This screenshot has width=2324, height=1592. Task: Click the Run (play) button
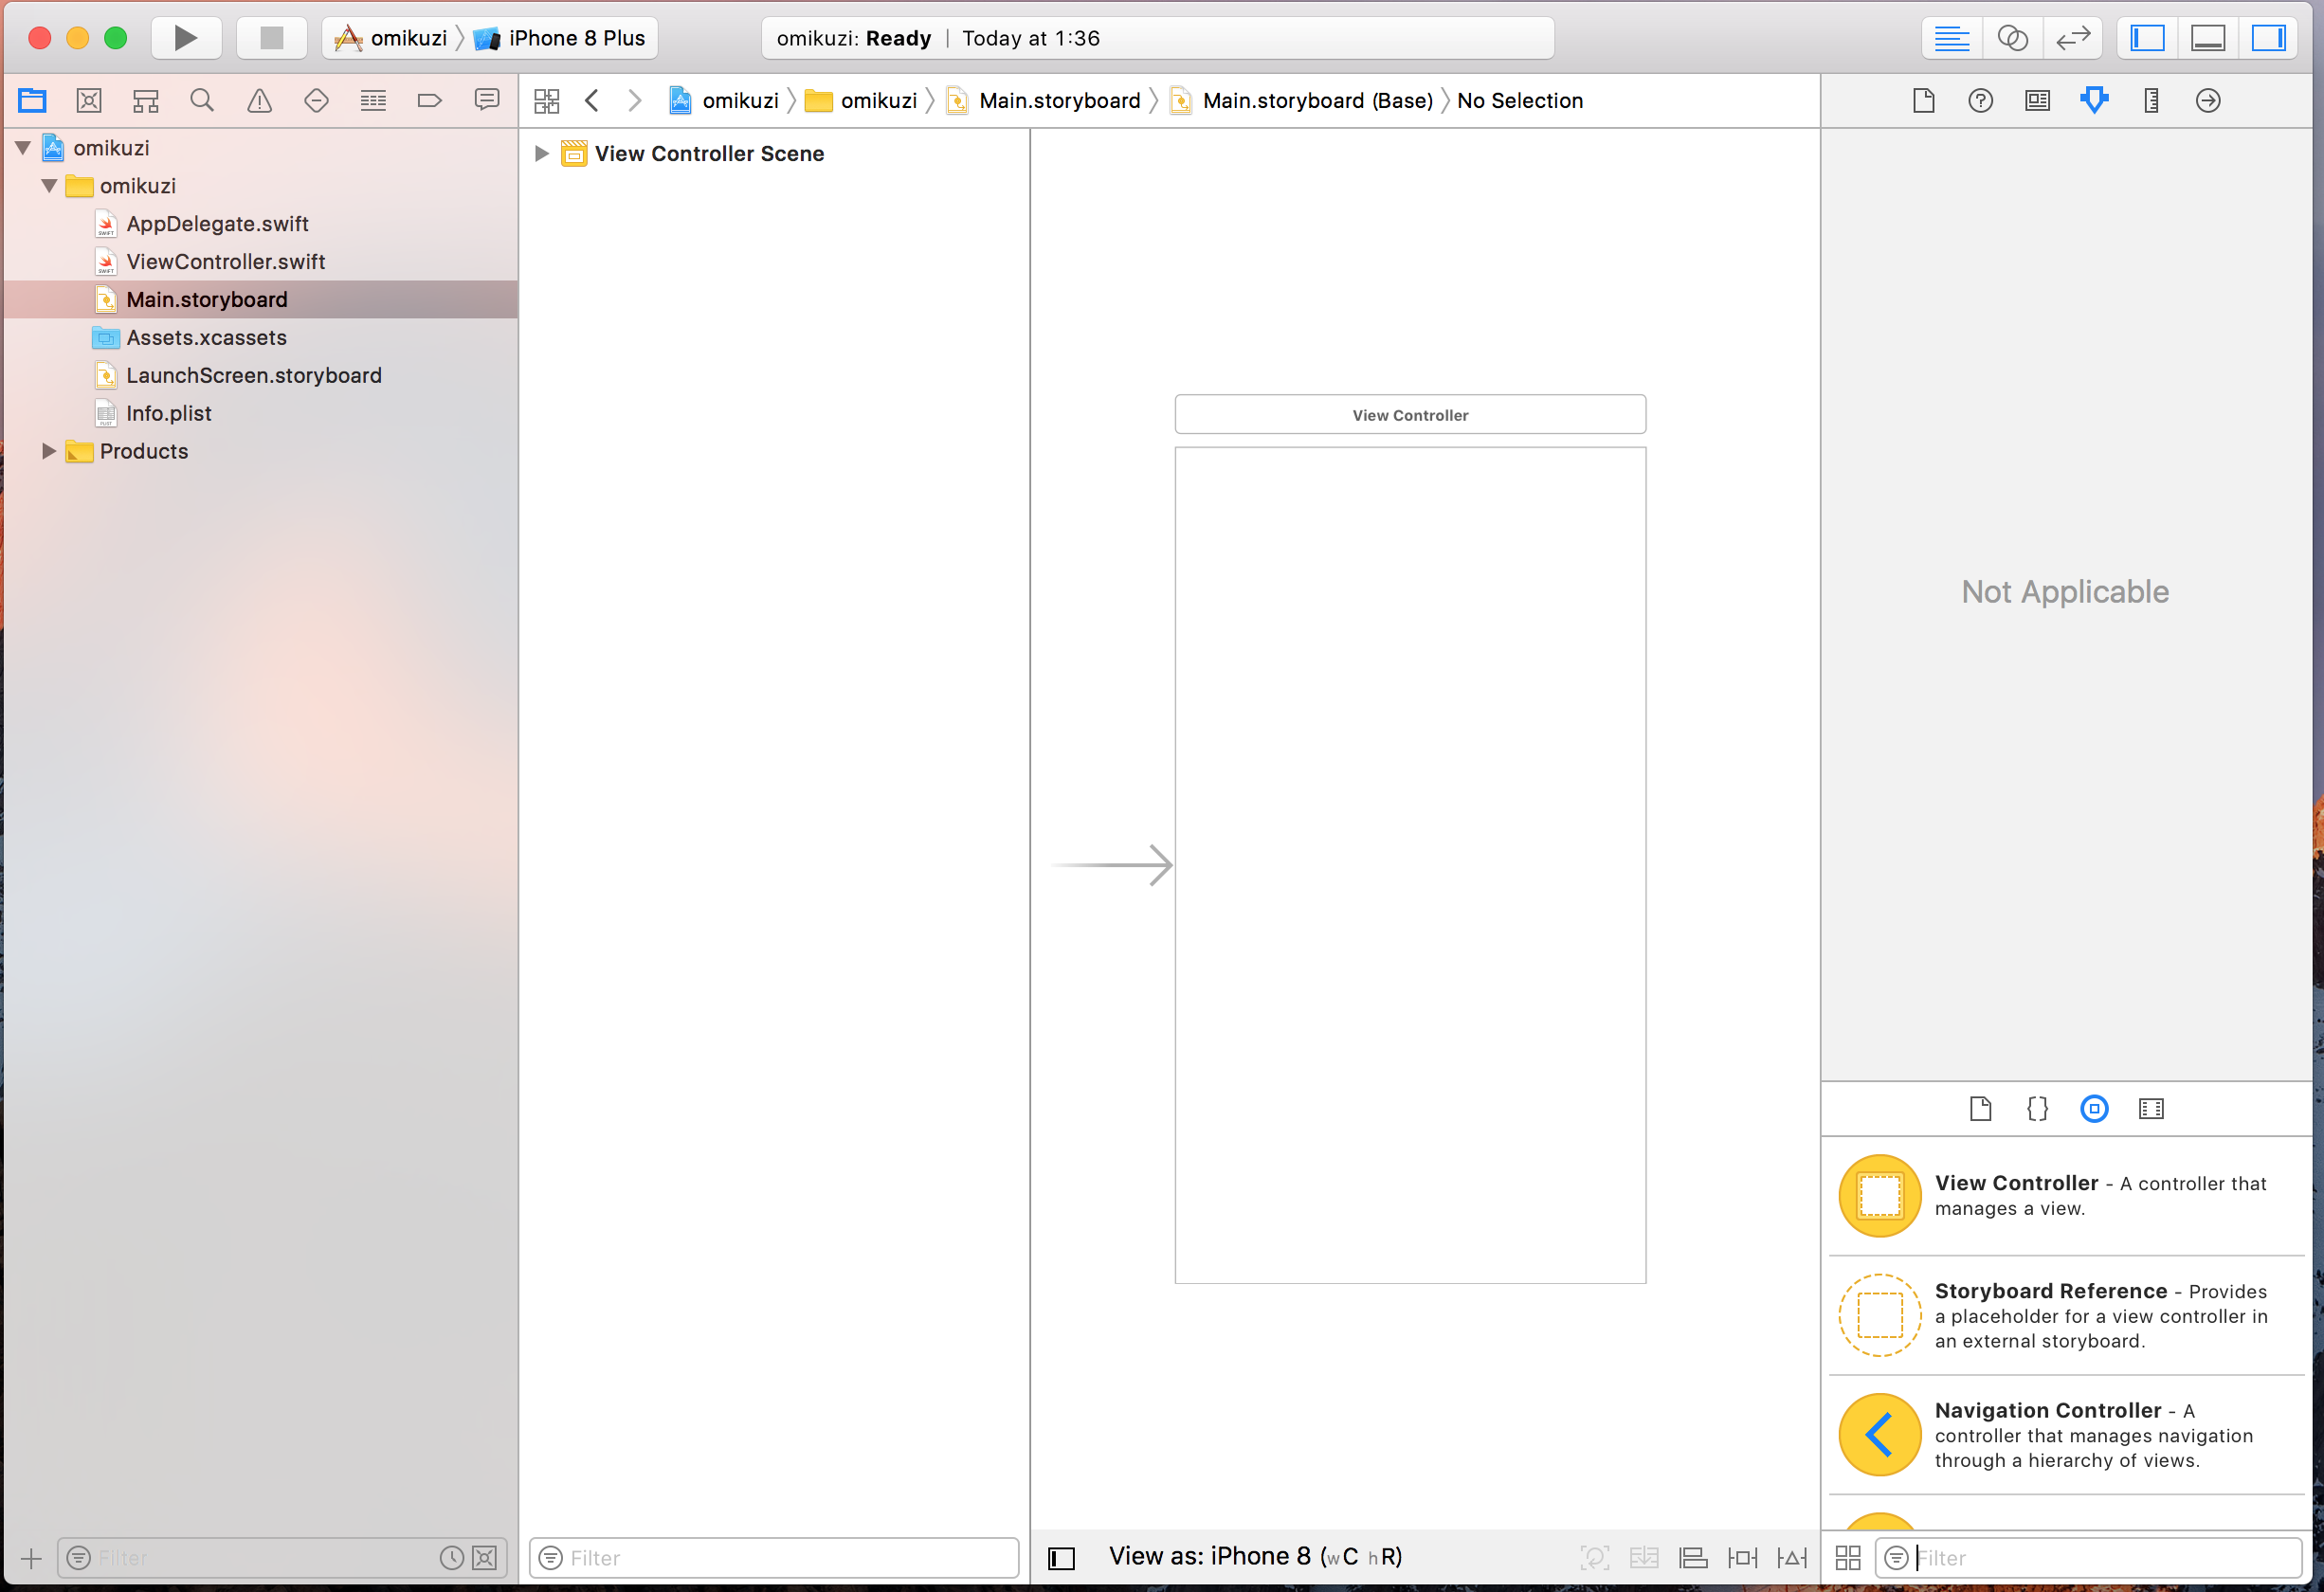(x=185, y=38)
